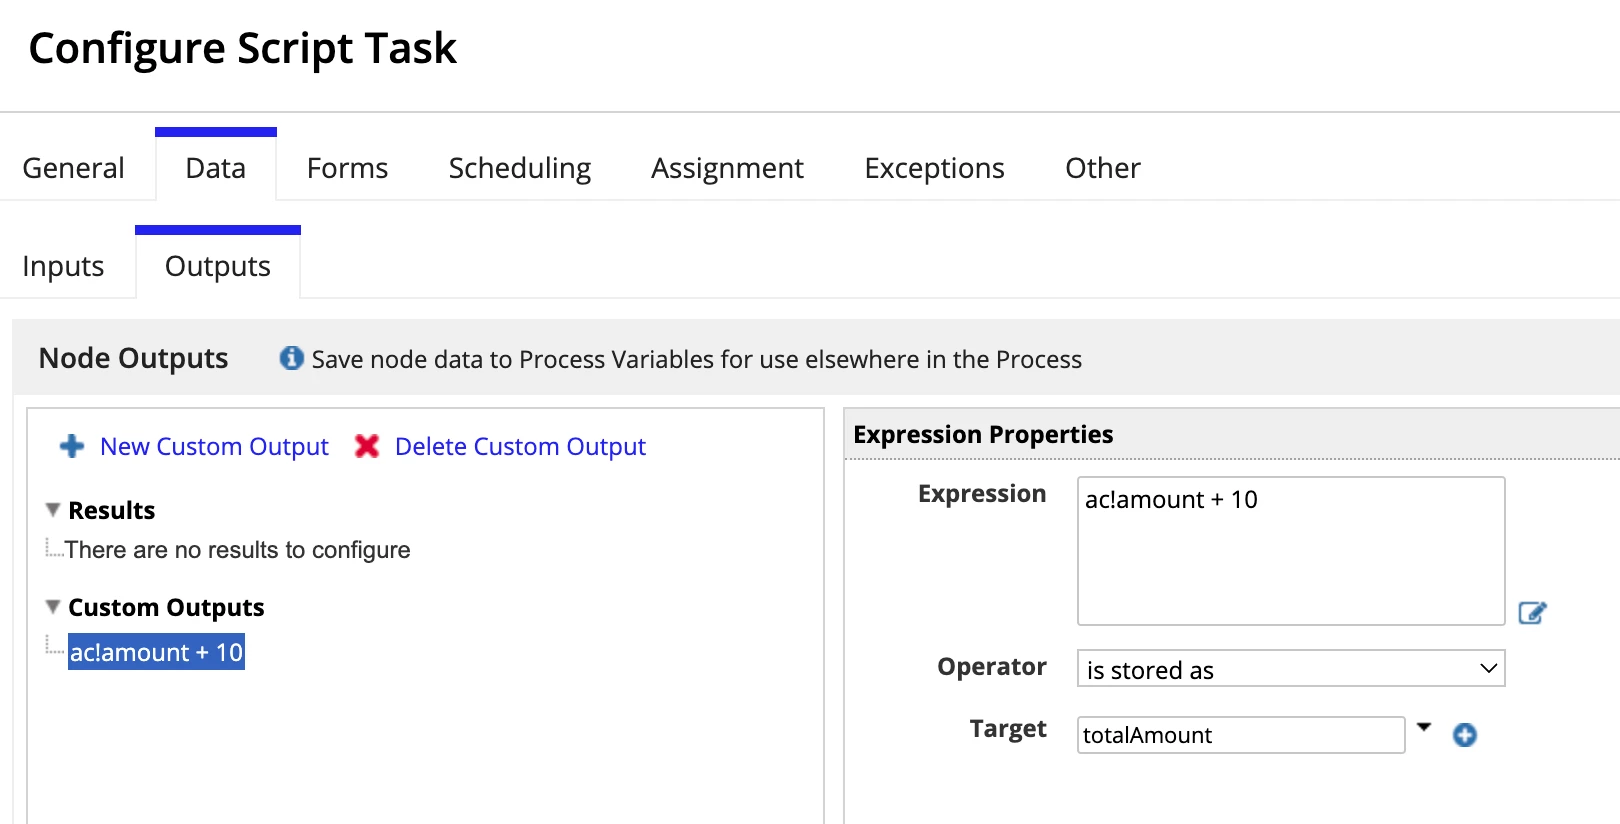The image size is (1620, 824).
Task: Click inside the Target totalAmount field
Action: [x=1241, y=735]
